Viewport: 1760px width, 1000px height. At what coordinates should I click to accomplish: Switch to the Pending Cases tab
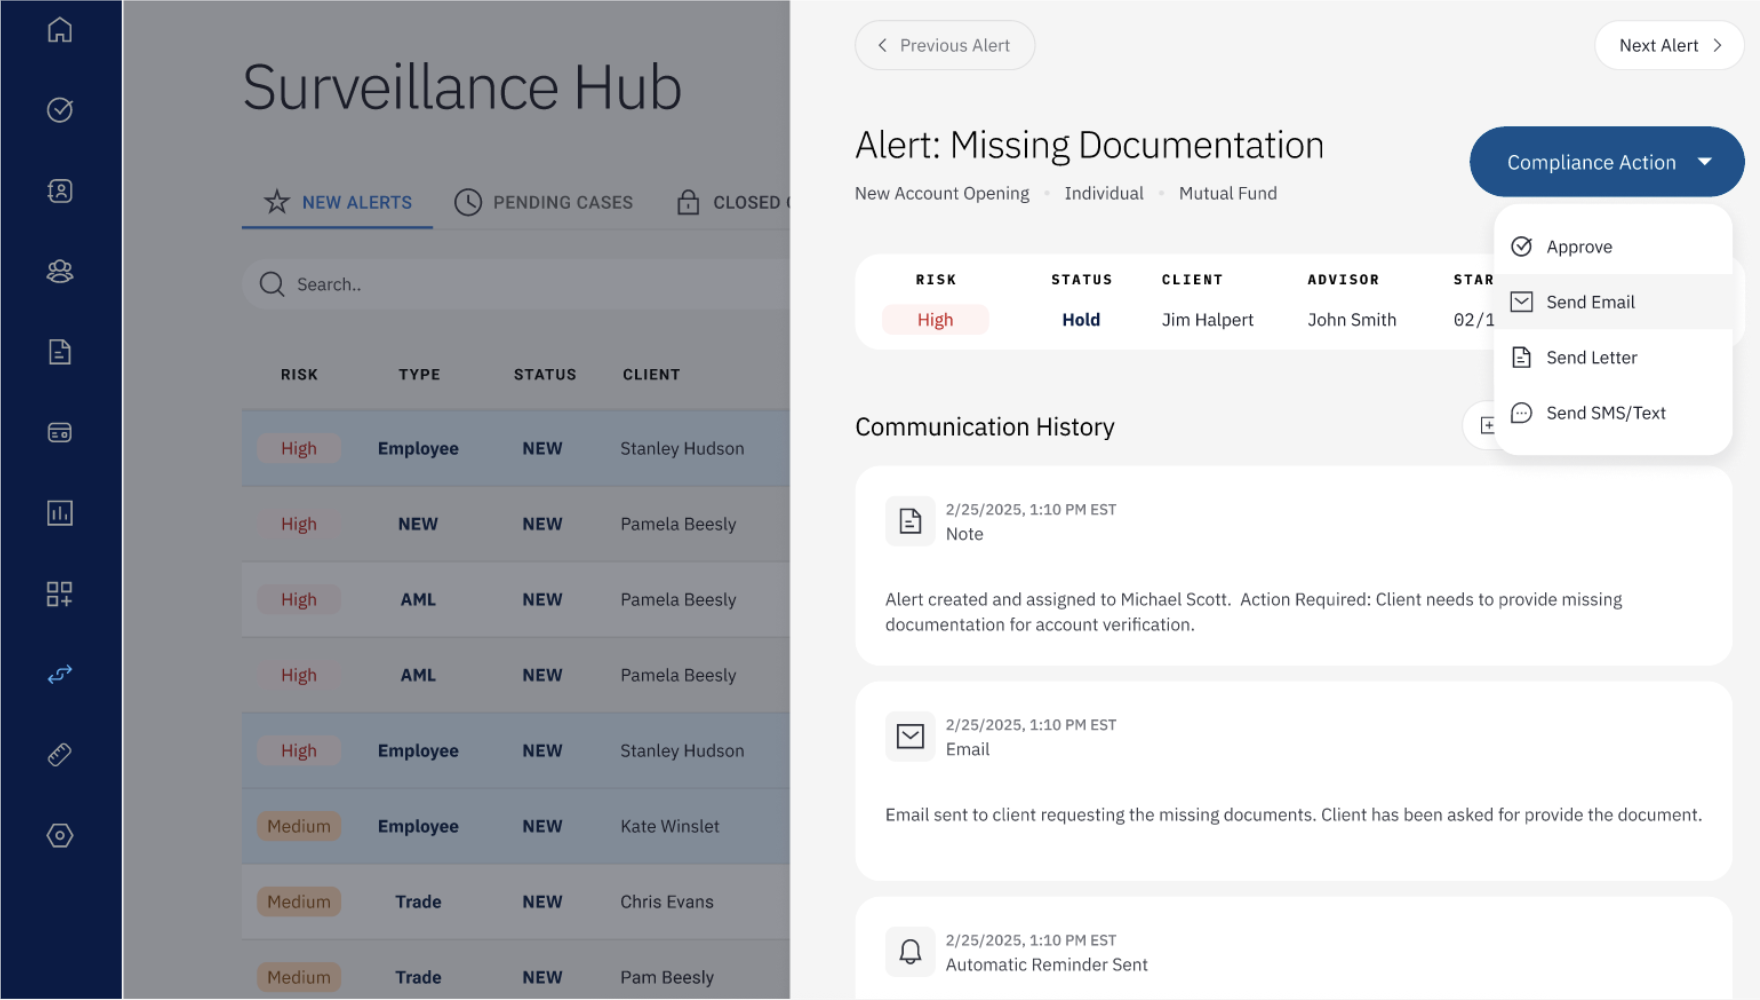(544, 202)
